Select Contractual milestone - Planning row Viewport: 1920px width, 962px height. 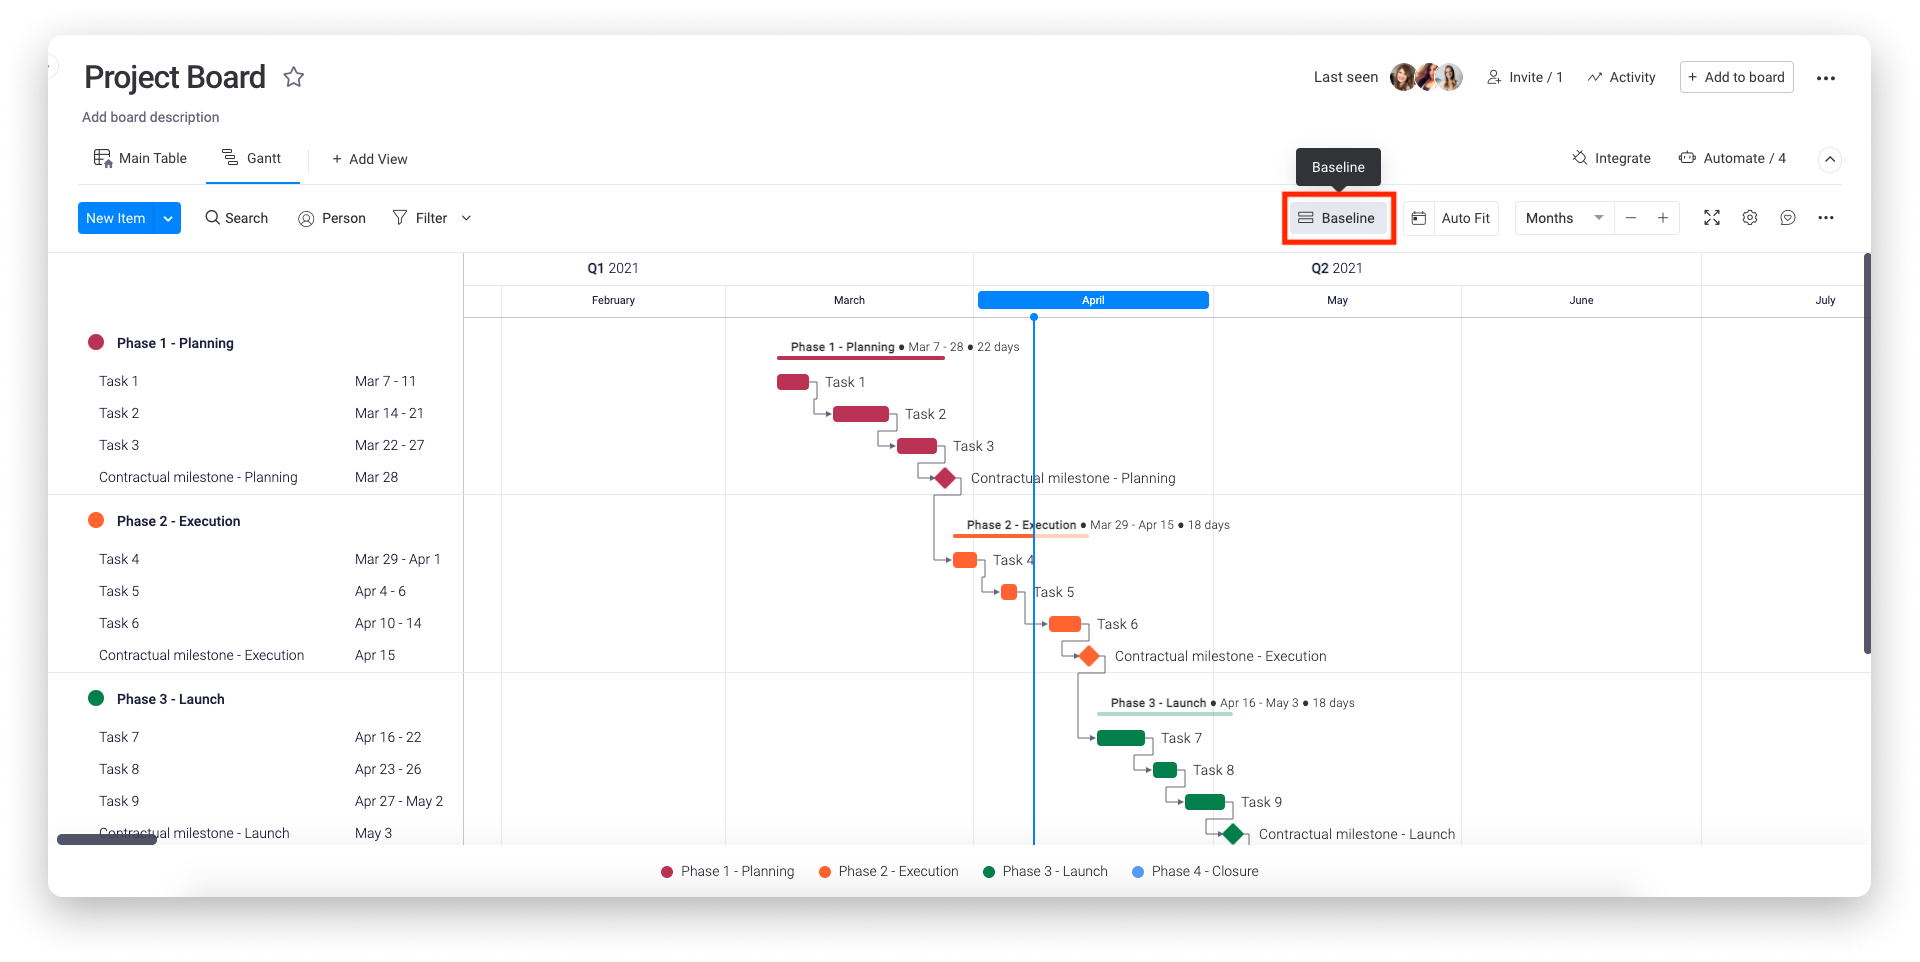[x=198, y=477]
